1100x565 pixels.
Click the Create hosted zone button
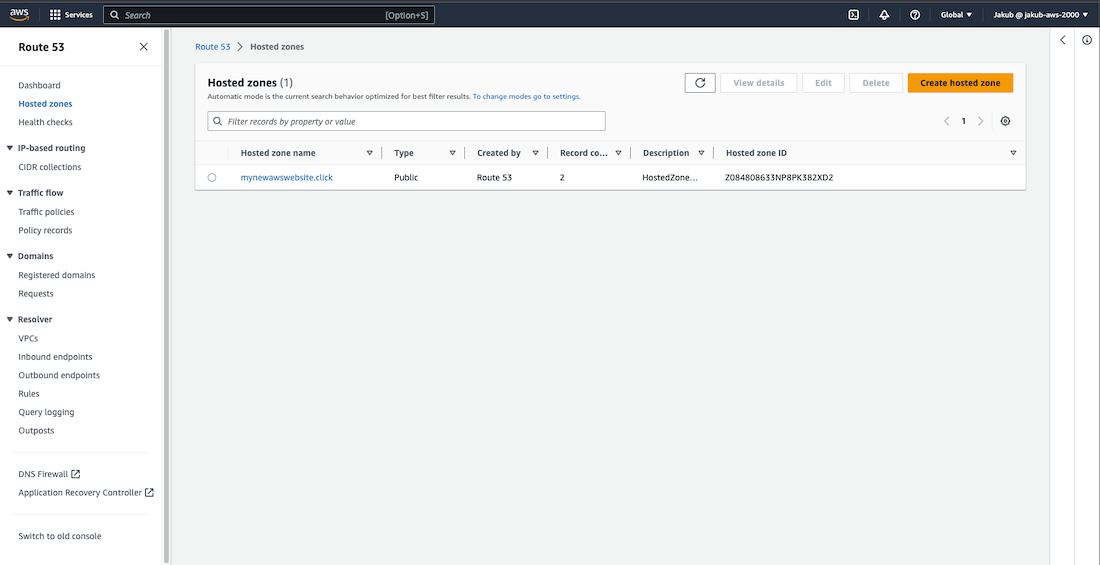pyautogui.click(x=960, y=83)
